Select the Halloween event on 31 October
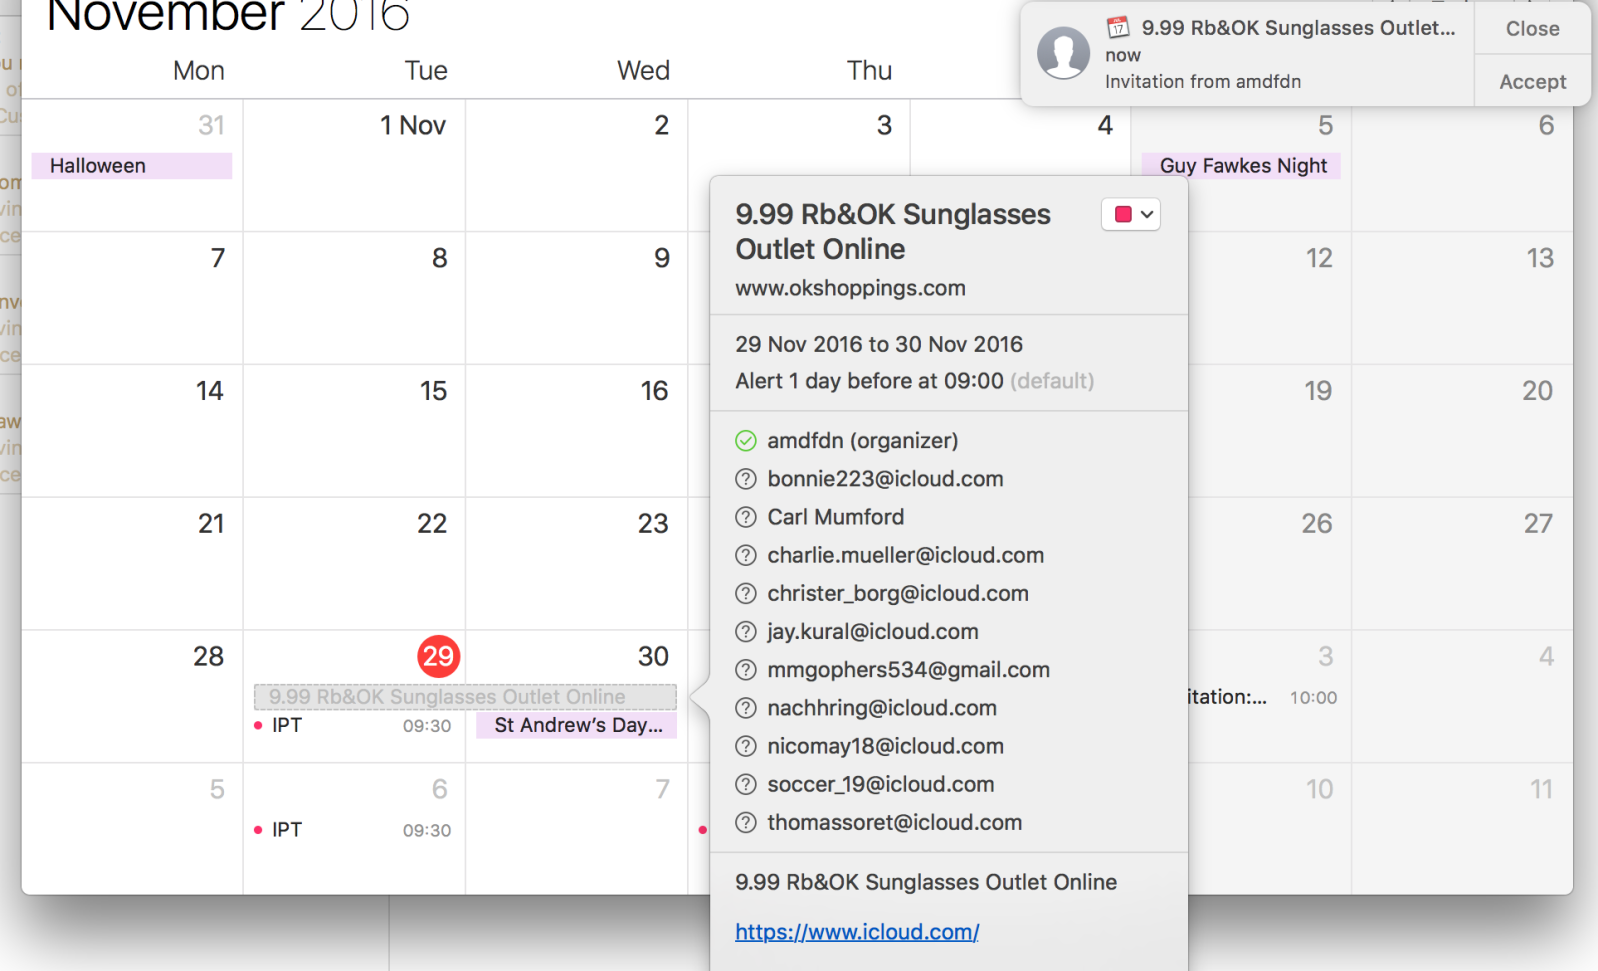 132,166
